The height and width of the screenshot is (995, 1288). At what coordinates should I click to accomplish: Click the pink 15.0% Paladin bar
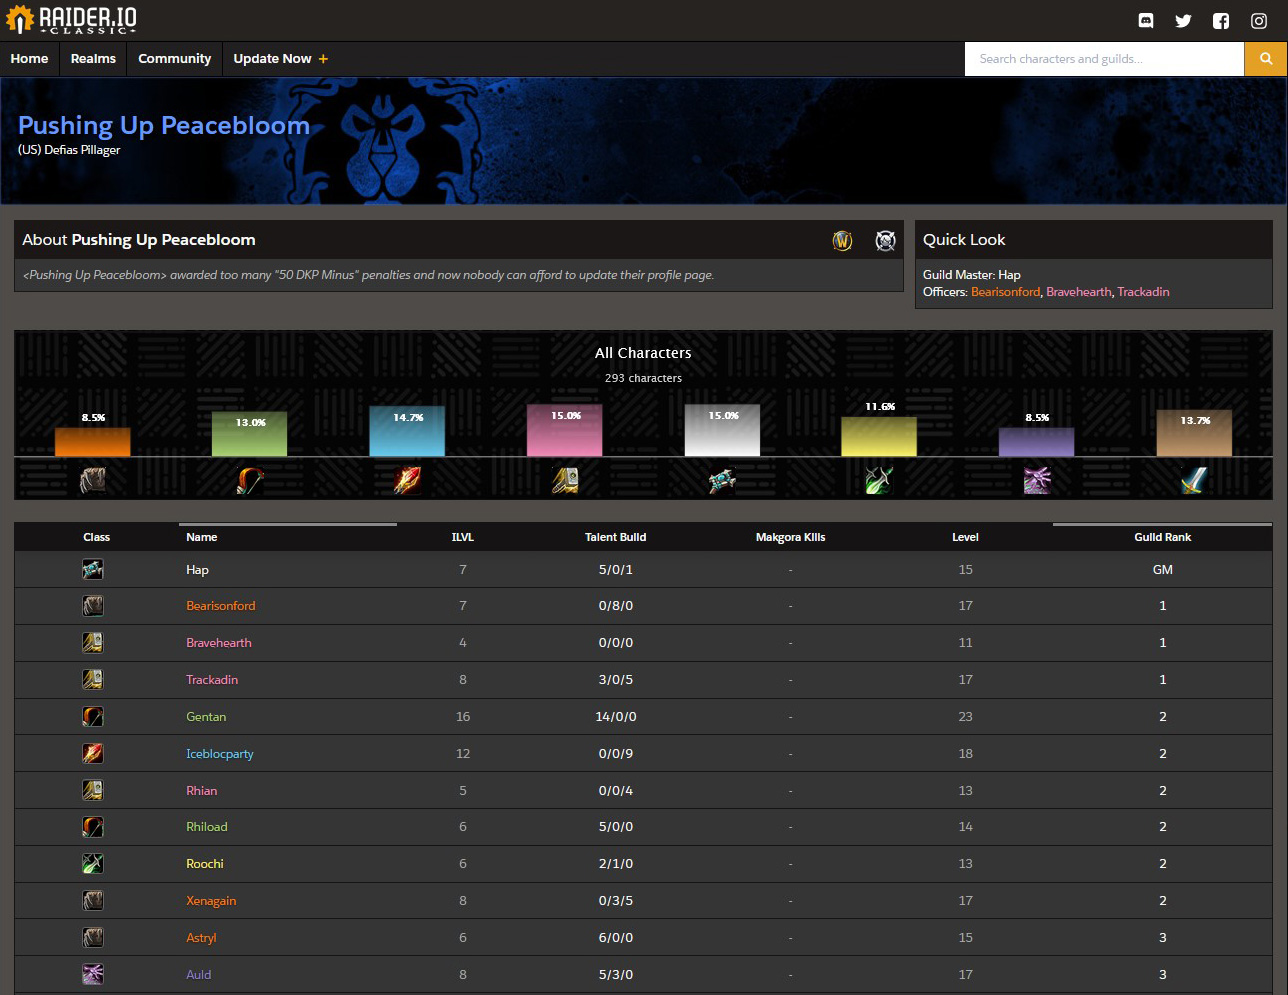(565, 431)
